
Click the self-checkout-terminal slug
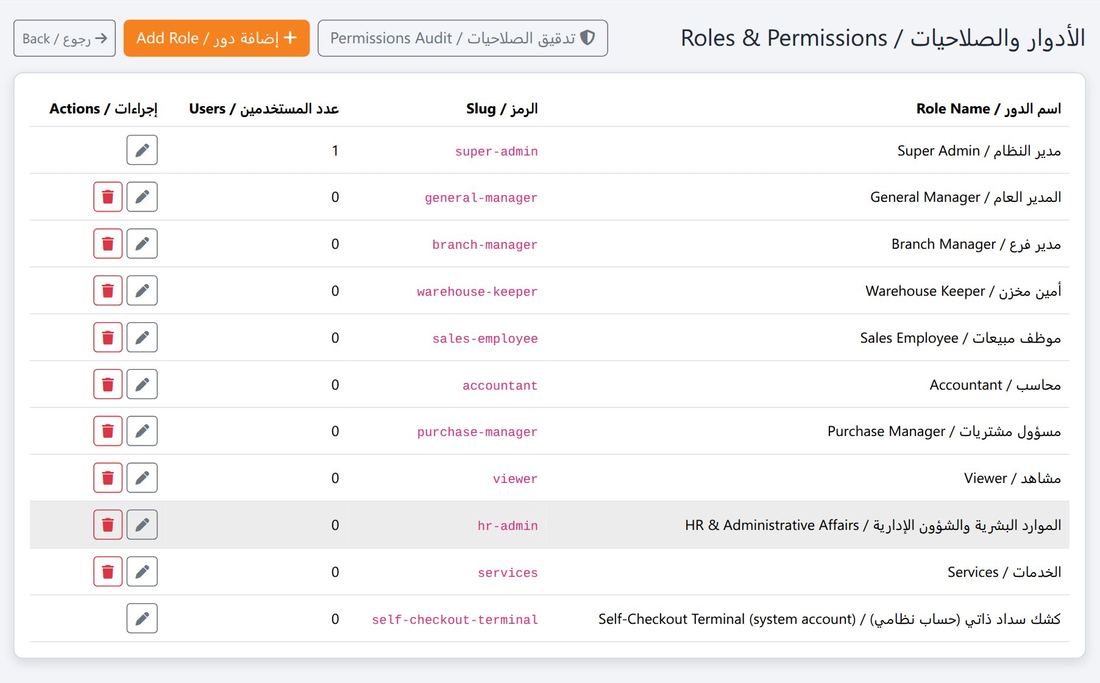tap(455, 620)
